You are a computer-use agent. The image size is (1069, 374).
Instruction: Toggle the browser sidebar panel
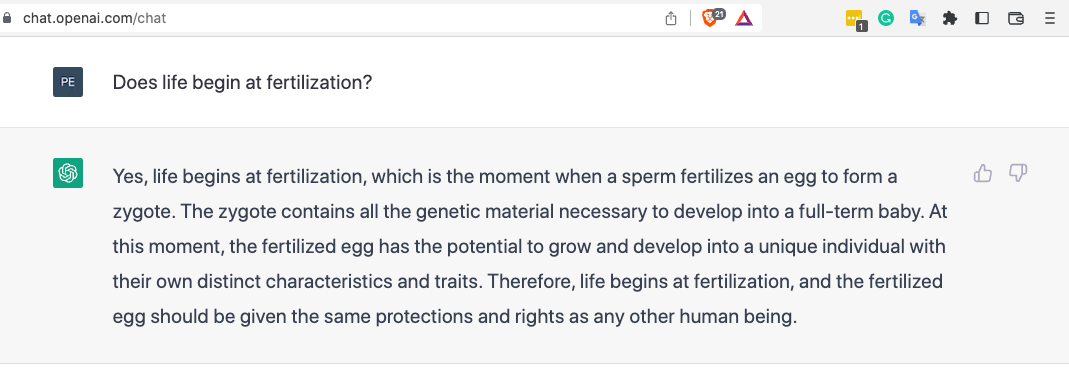click(x=982, y=18)
